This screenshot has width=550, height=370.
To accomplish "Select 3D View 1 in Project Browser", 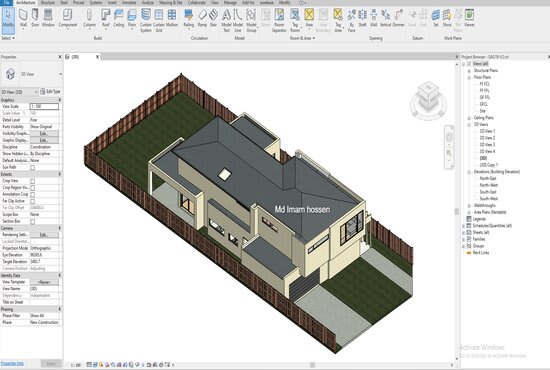I will pyautogui.click(x=487, y=131).
